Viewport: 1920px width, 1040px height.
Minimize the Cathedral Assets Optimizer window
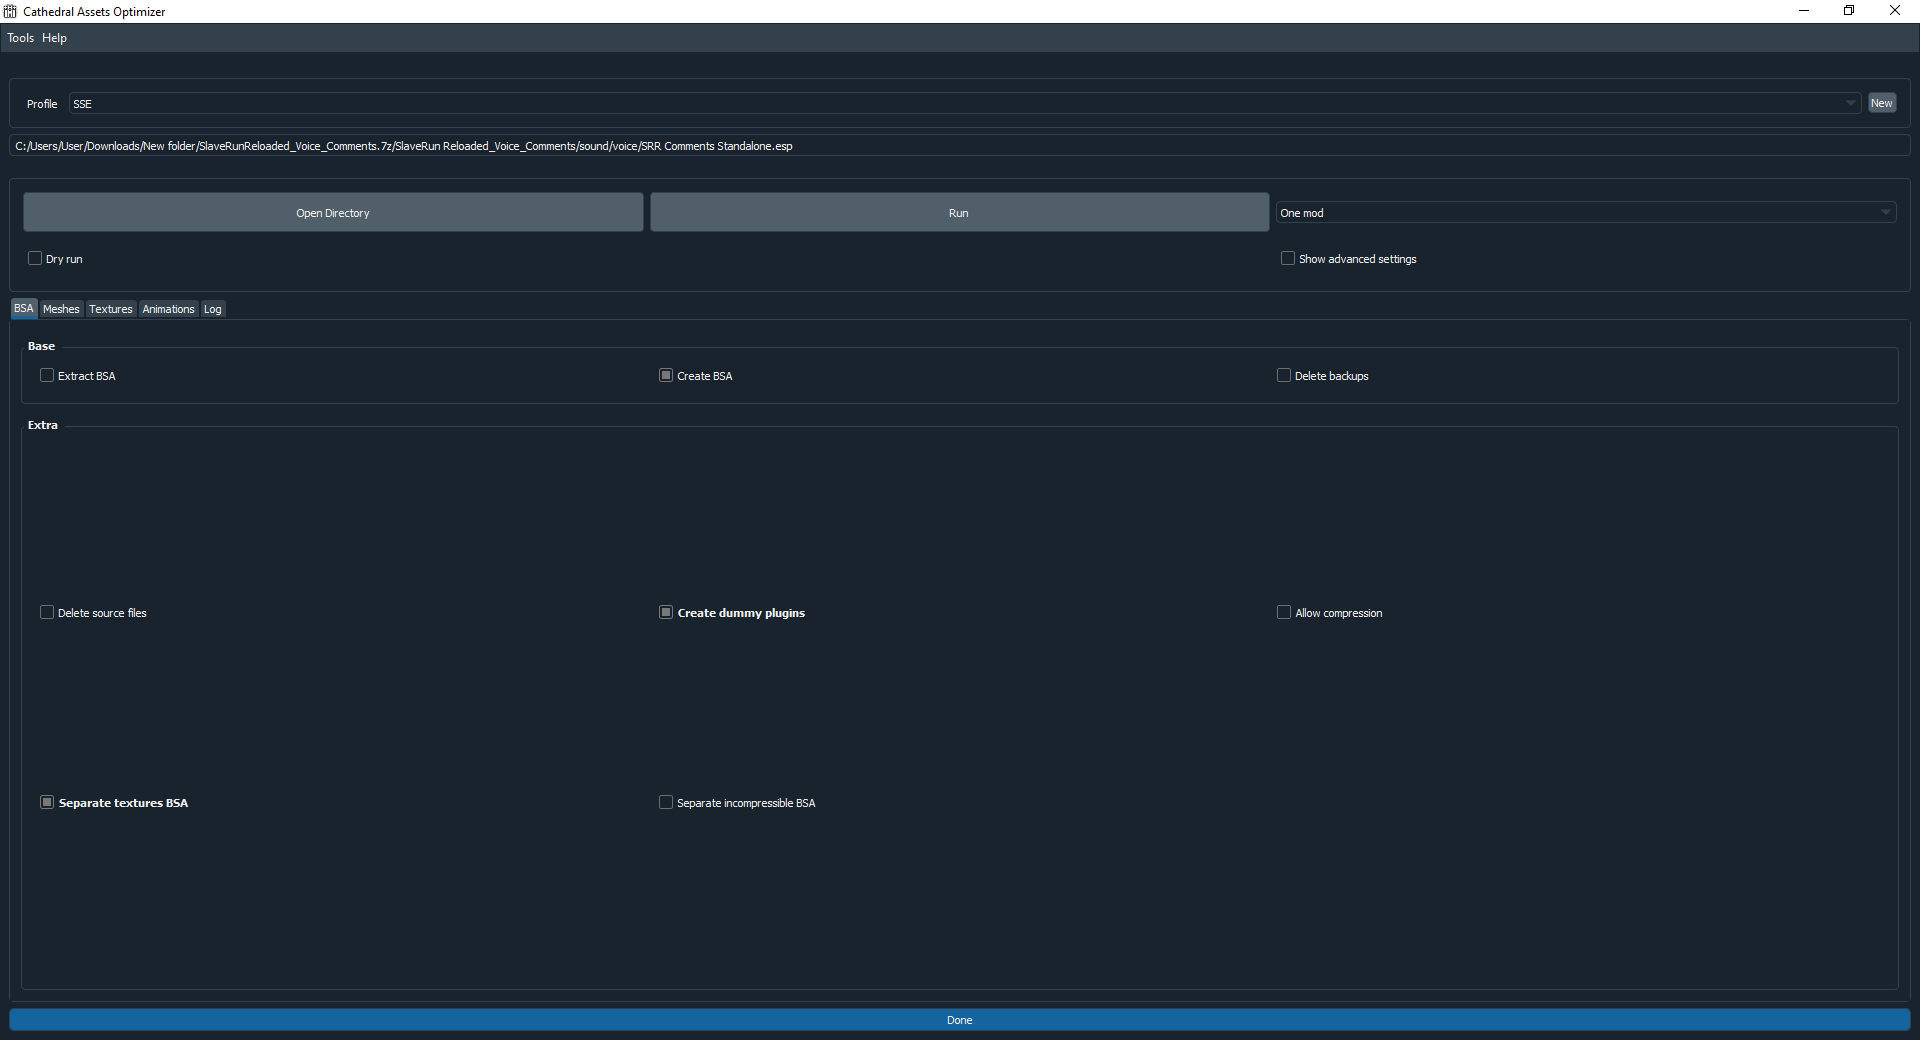pyautogui.click(x=1804, y=11)
